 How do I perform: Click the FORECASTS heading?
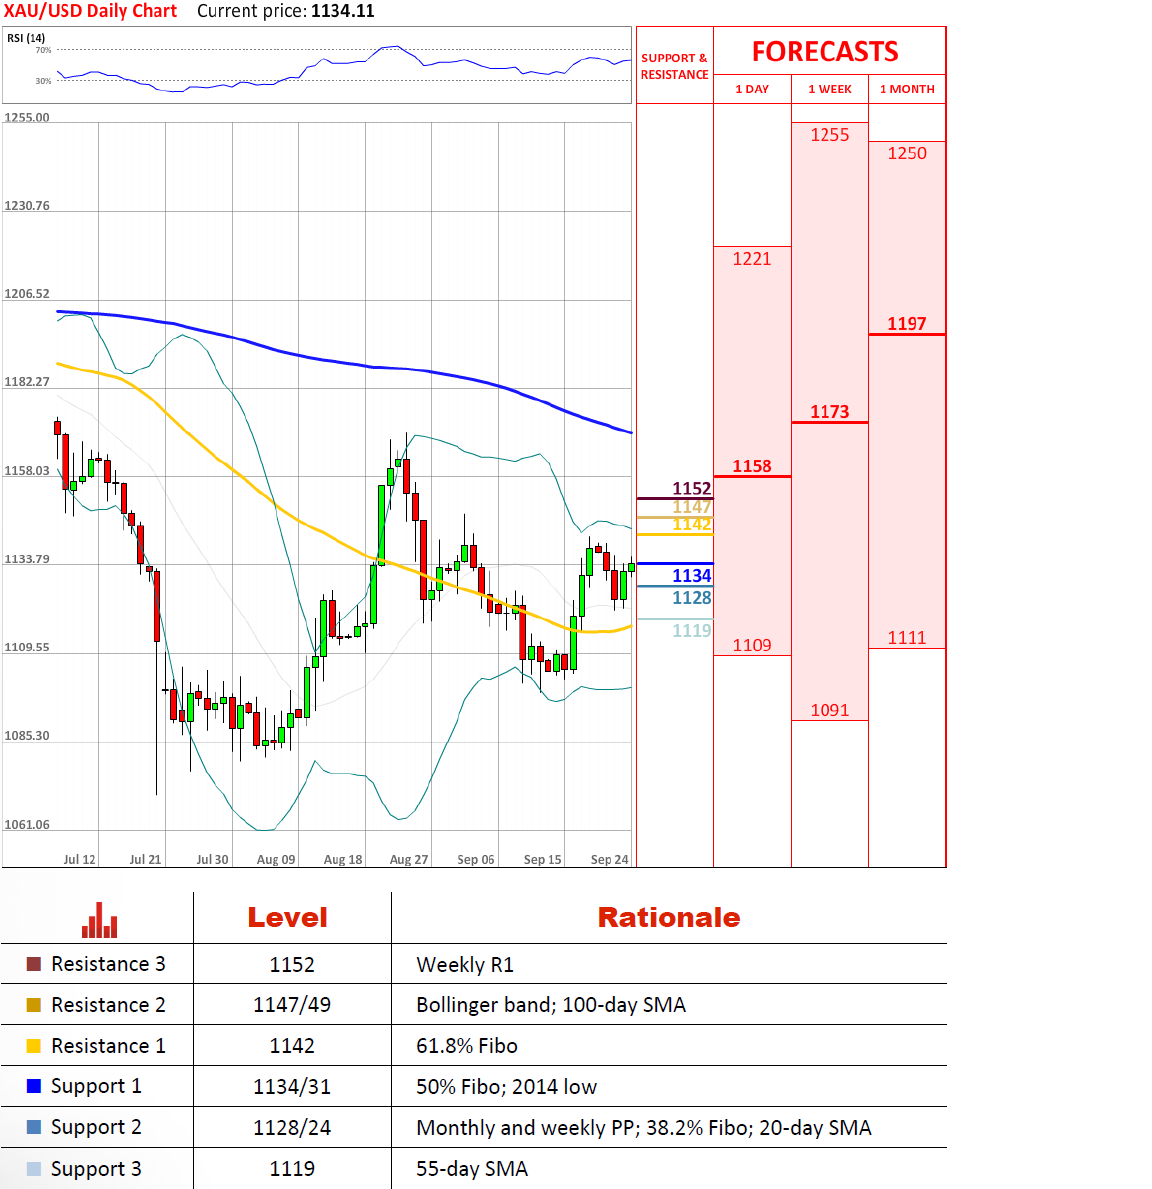click(825, 52)
